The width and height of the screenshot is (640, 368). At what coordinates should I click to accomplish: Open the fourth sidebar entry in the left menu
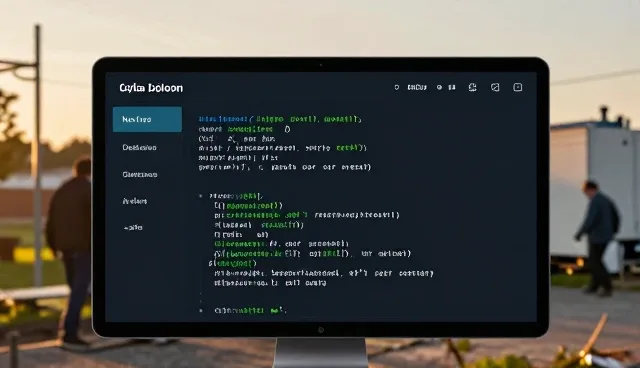pyautogui.click(x=135, y=201)
